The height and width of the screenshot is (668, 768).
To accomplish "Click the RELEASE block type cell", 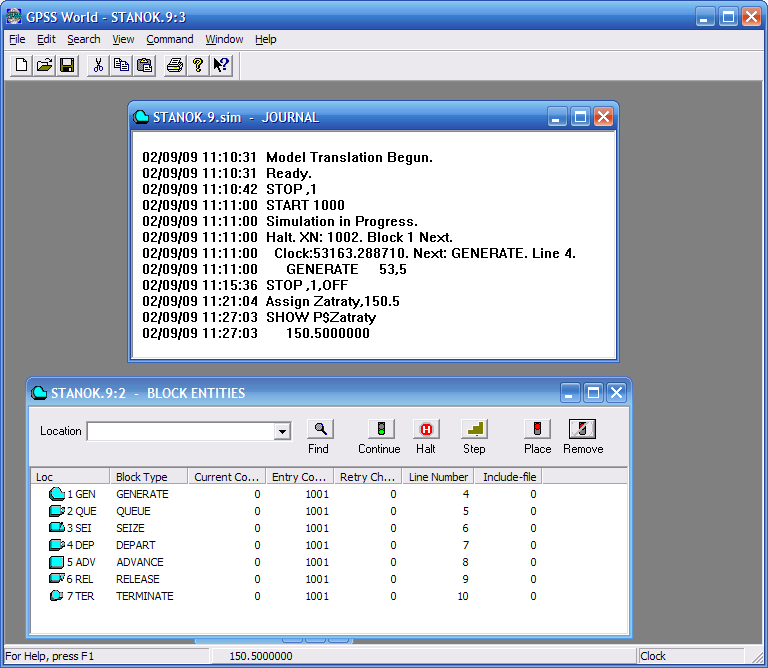I will coord(138,579).
